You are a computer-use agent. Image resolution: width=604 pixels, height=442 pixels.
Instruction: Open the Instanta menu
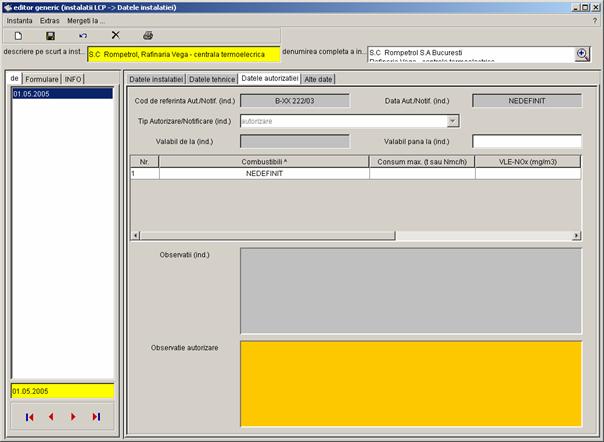point(19,20)
